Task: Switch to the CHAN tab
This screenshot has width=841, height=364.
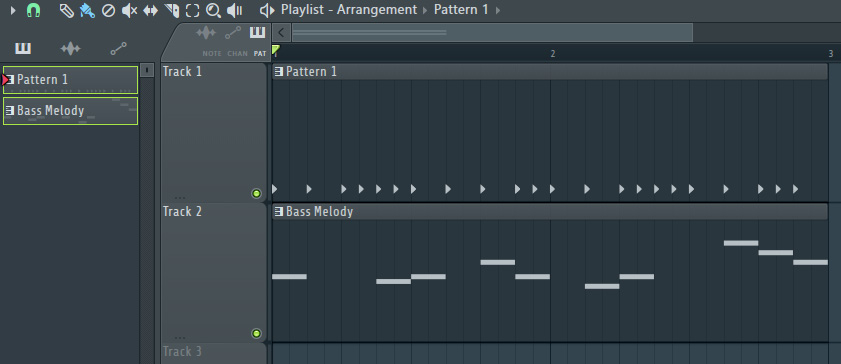Action: click(x=237, y=54)
